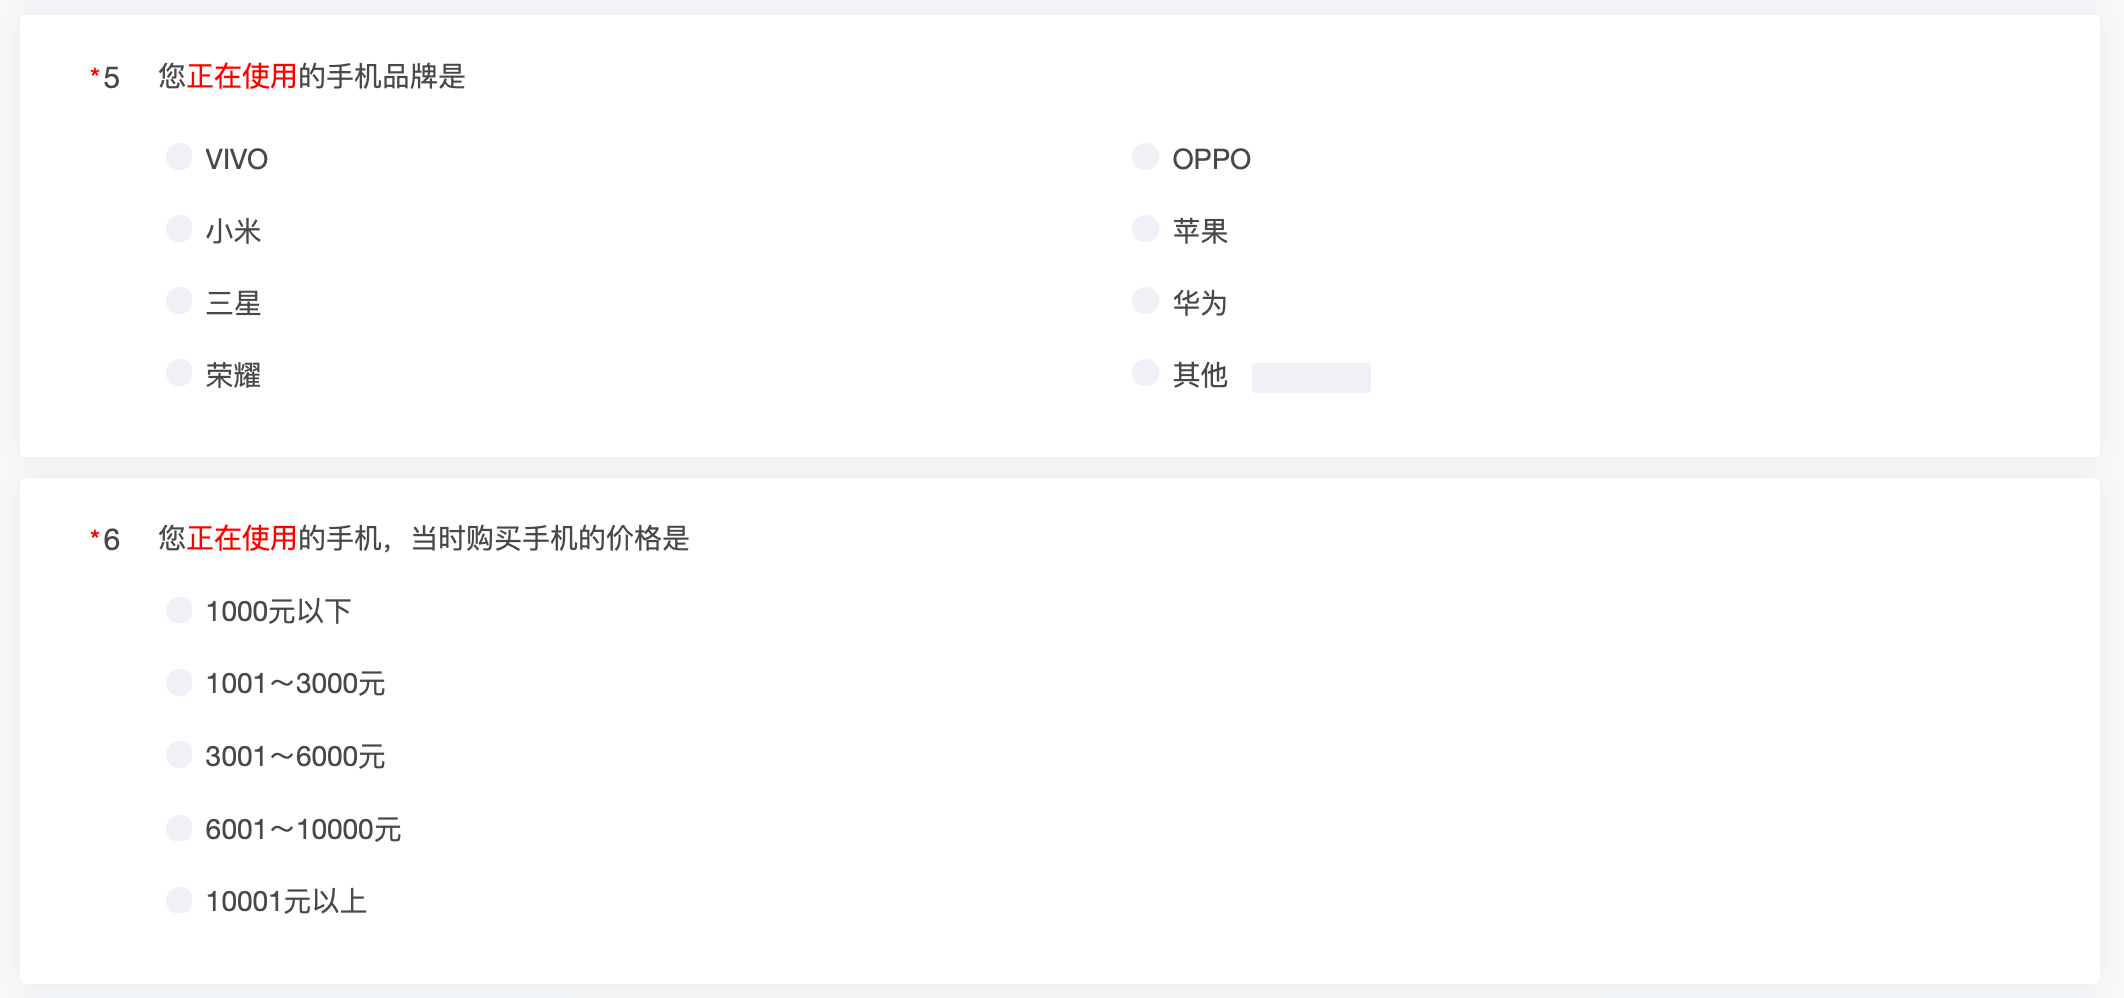Pick the 6001～10000元 price range

click(x=179, y=828)
